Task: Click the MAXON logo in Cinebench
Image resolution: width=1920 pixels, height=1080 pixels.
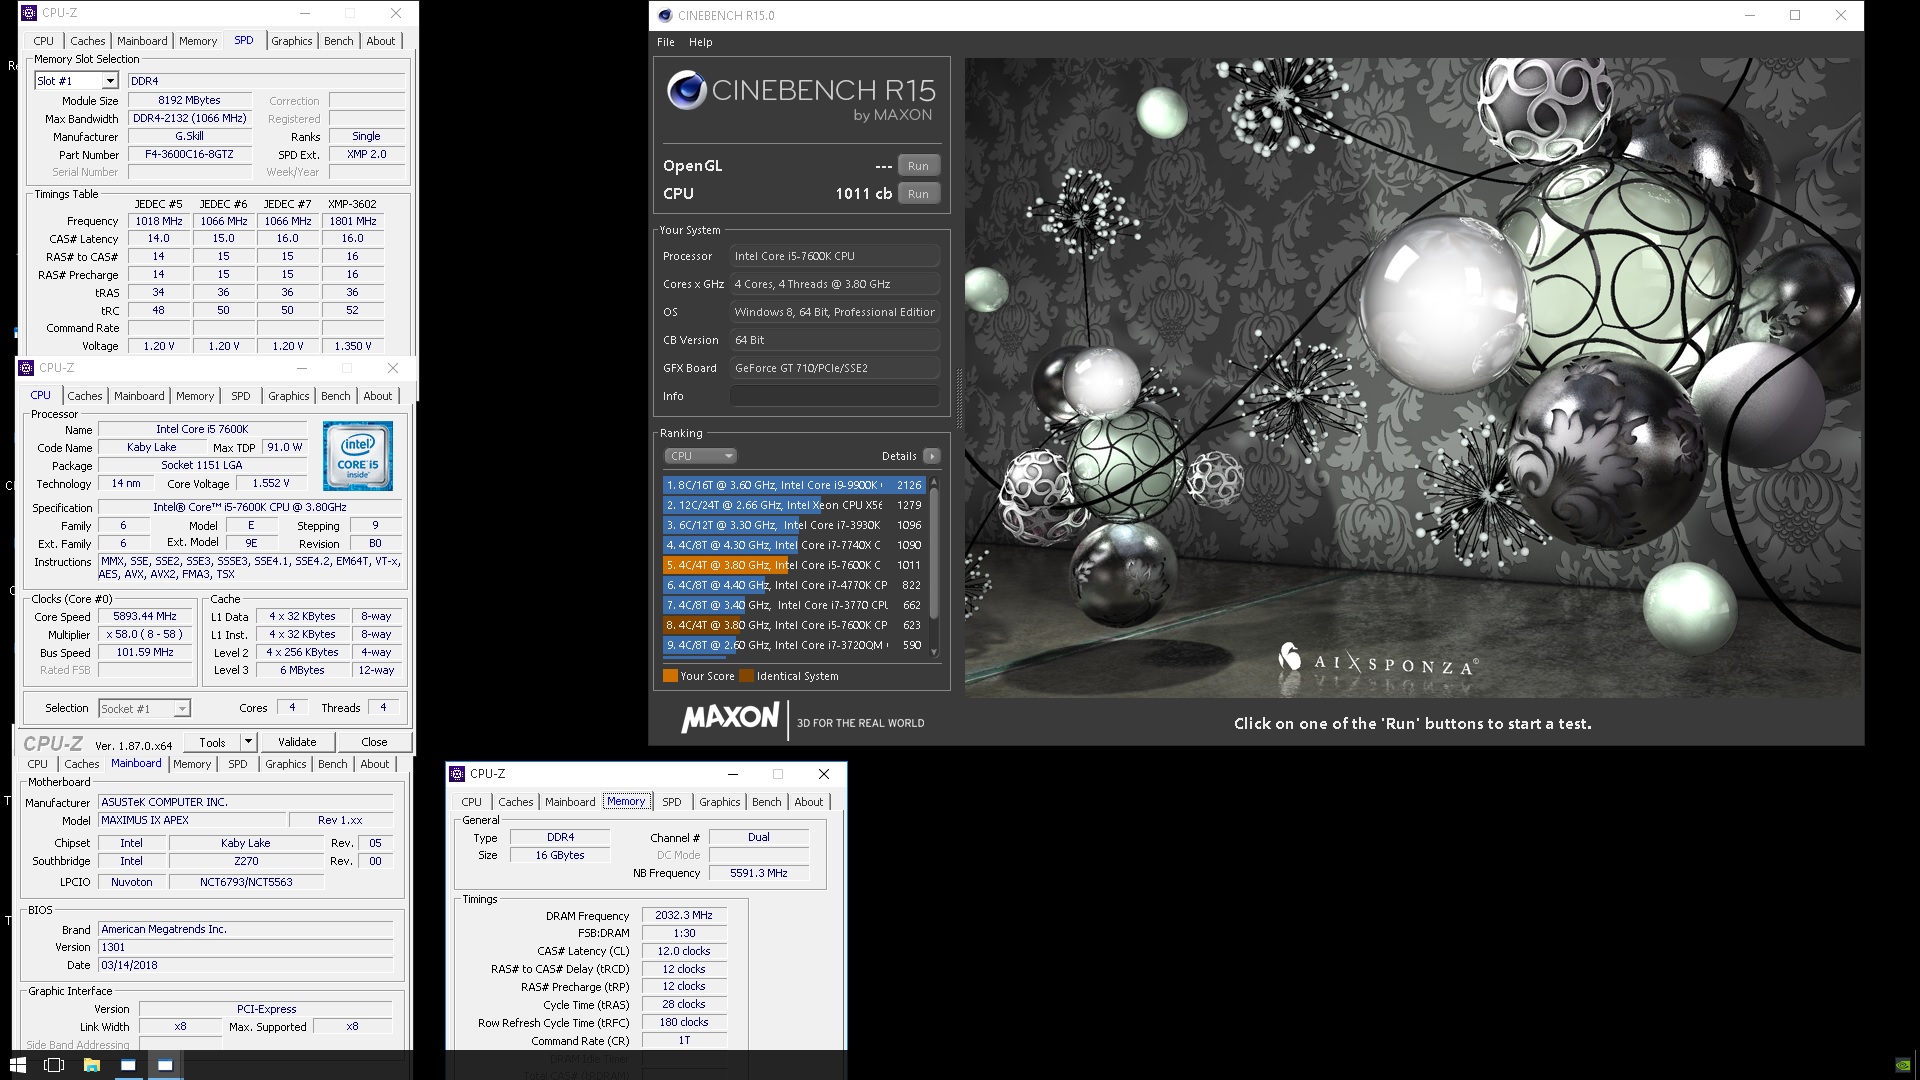Action: (730, 717)
